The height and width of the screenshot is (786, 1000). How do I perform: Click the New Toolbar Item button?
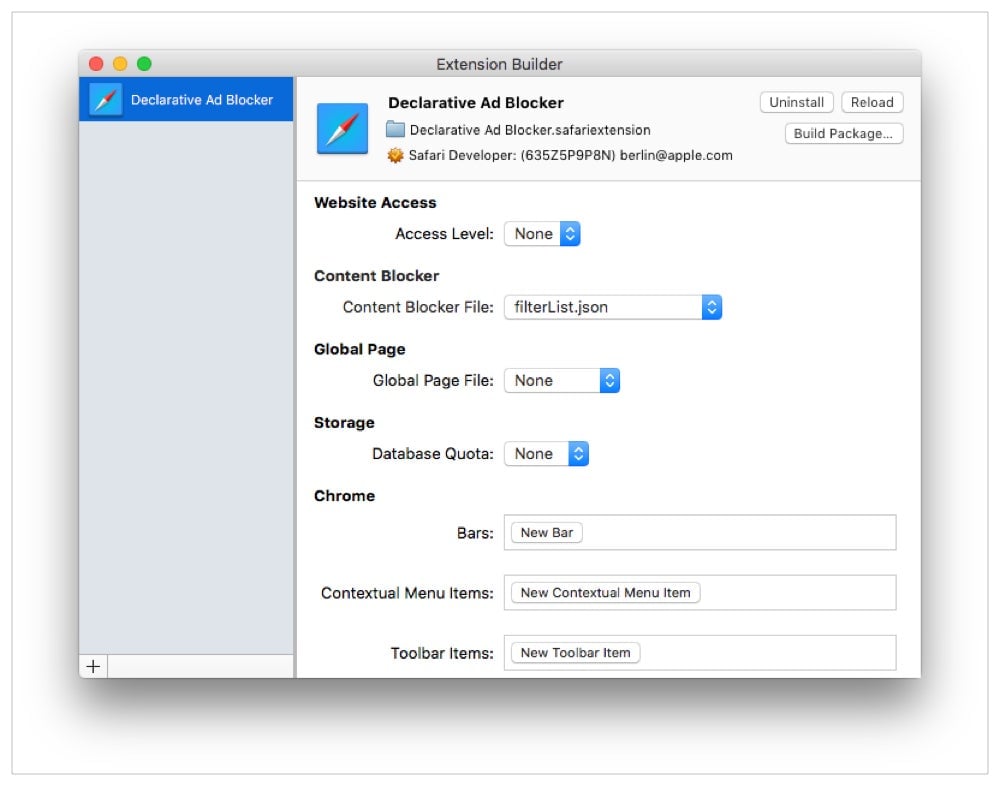point(575,653)
